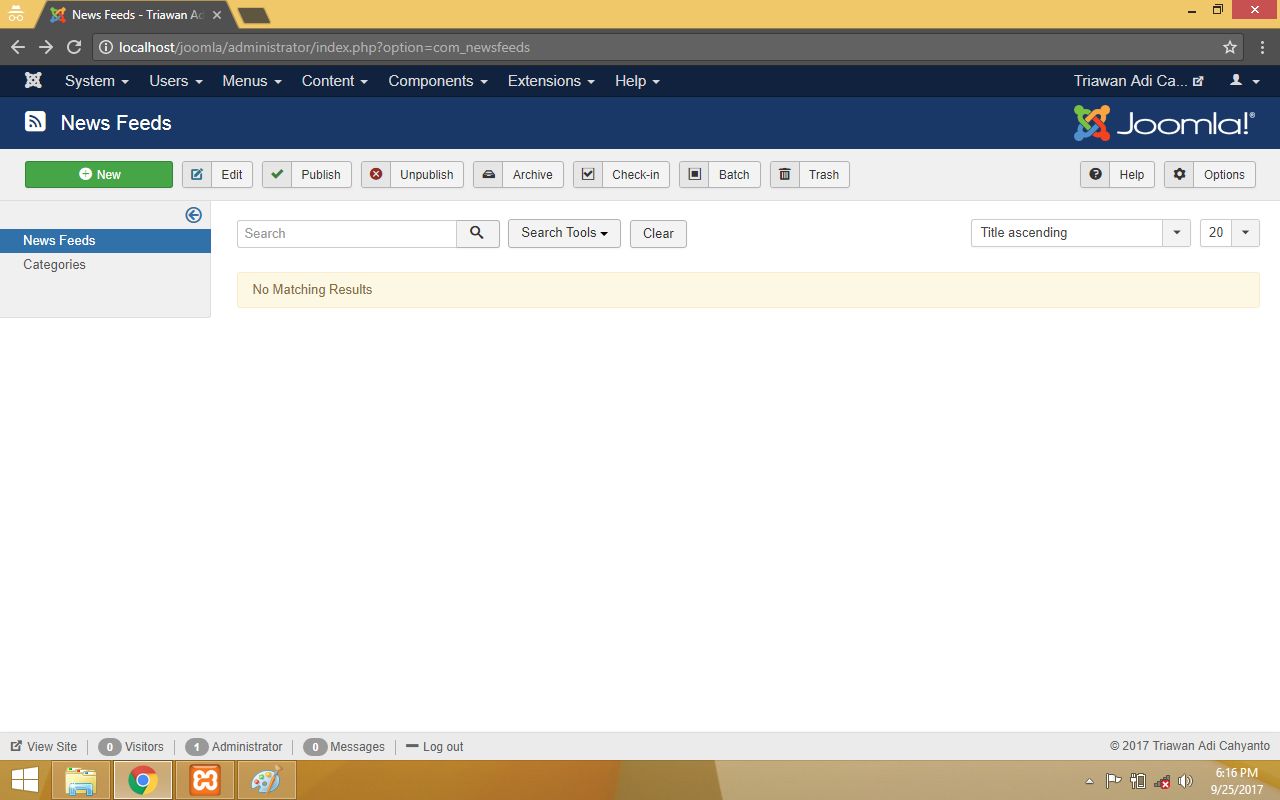This screenshot has width=1280, height=800.
Task: Click the Joomla logo icon in menu bar
Action: pos(33,81)
